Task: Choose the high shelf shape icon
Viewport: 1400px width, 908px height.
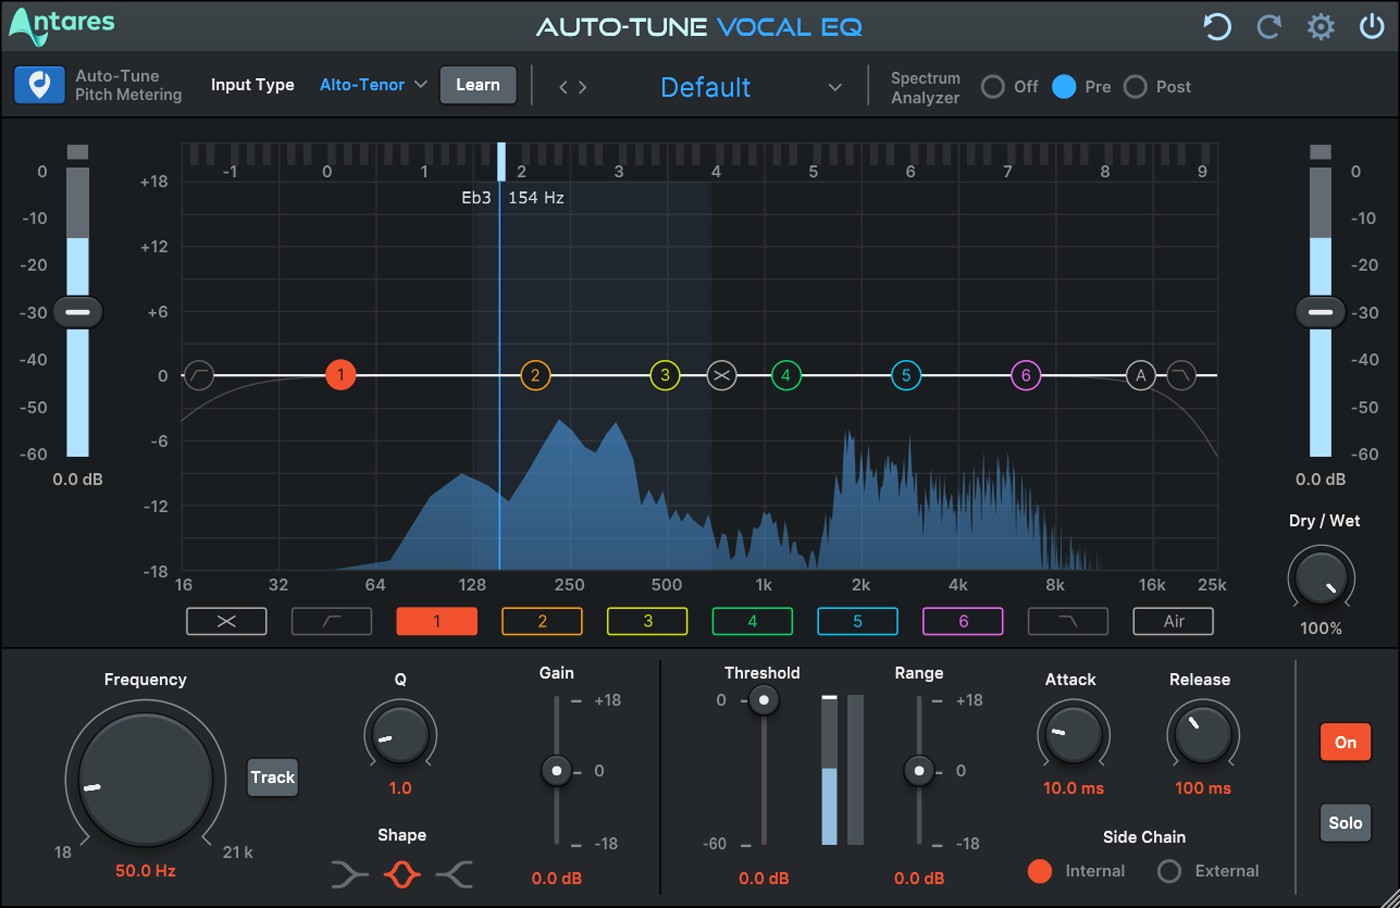Action: [x=454, y=875]
